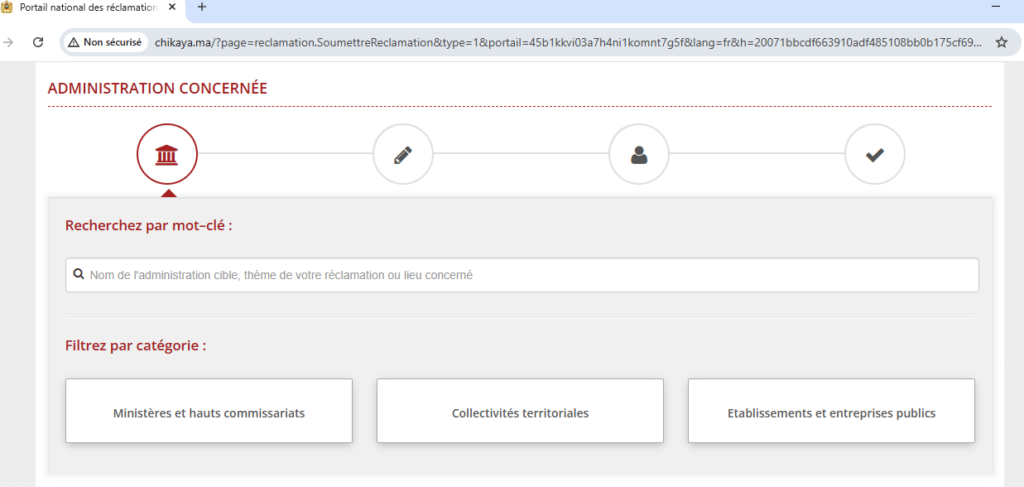Screen dimensions: 1024x487
Task: Click the pencil edit step icon
Action: point(403,155)
